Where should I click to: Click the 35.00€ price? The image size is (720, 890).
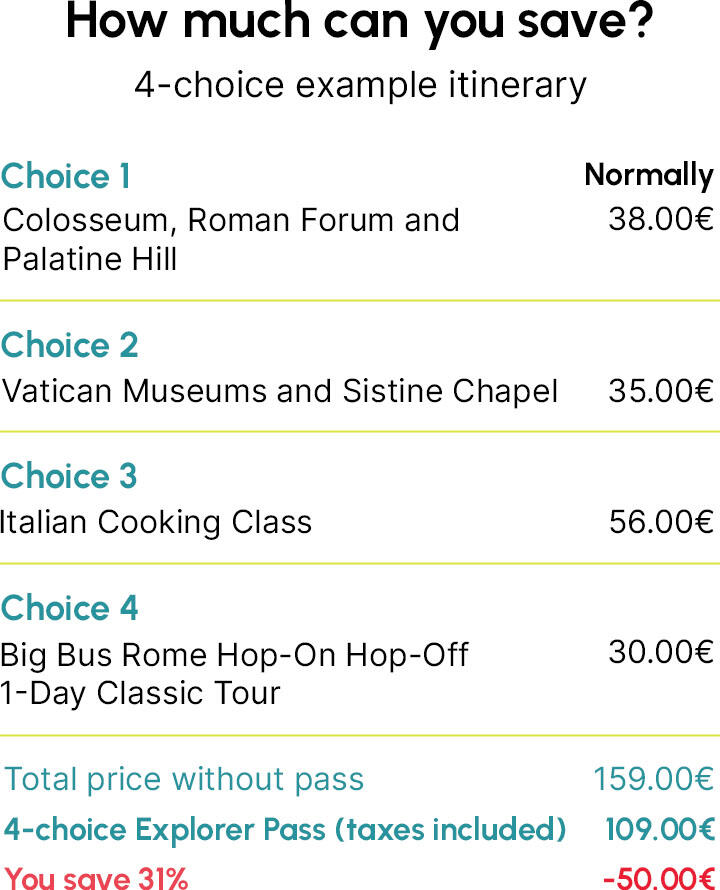coord(661,391)
